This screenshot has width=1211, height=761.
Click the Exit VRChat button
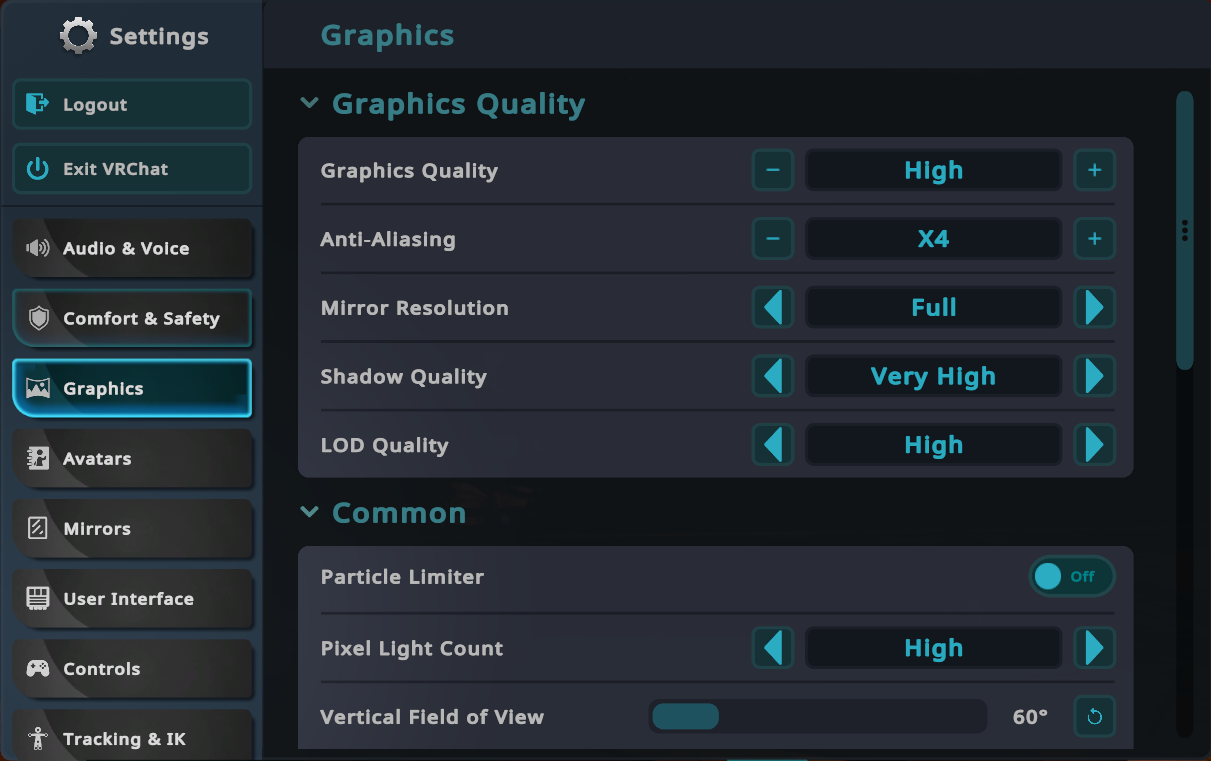[132, 169]
